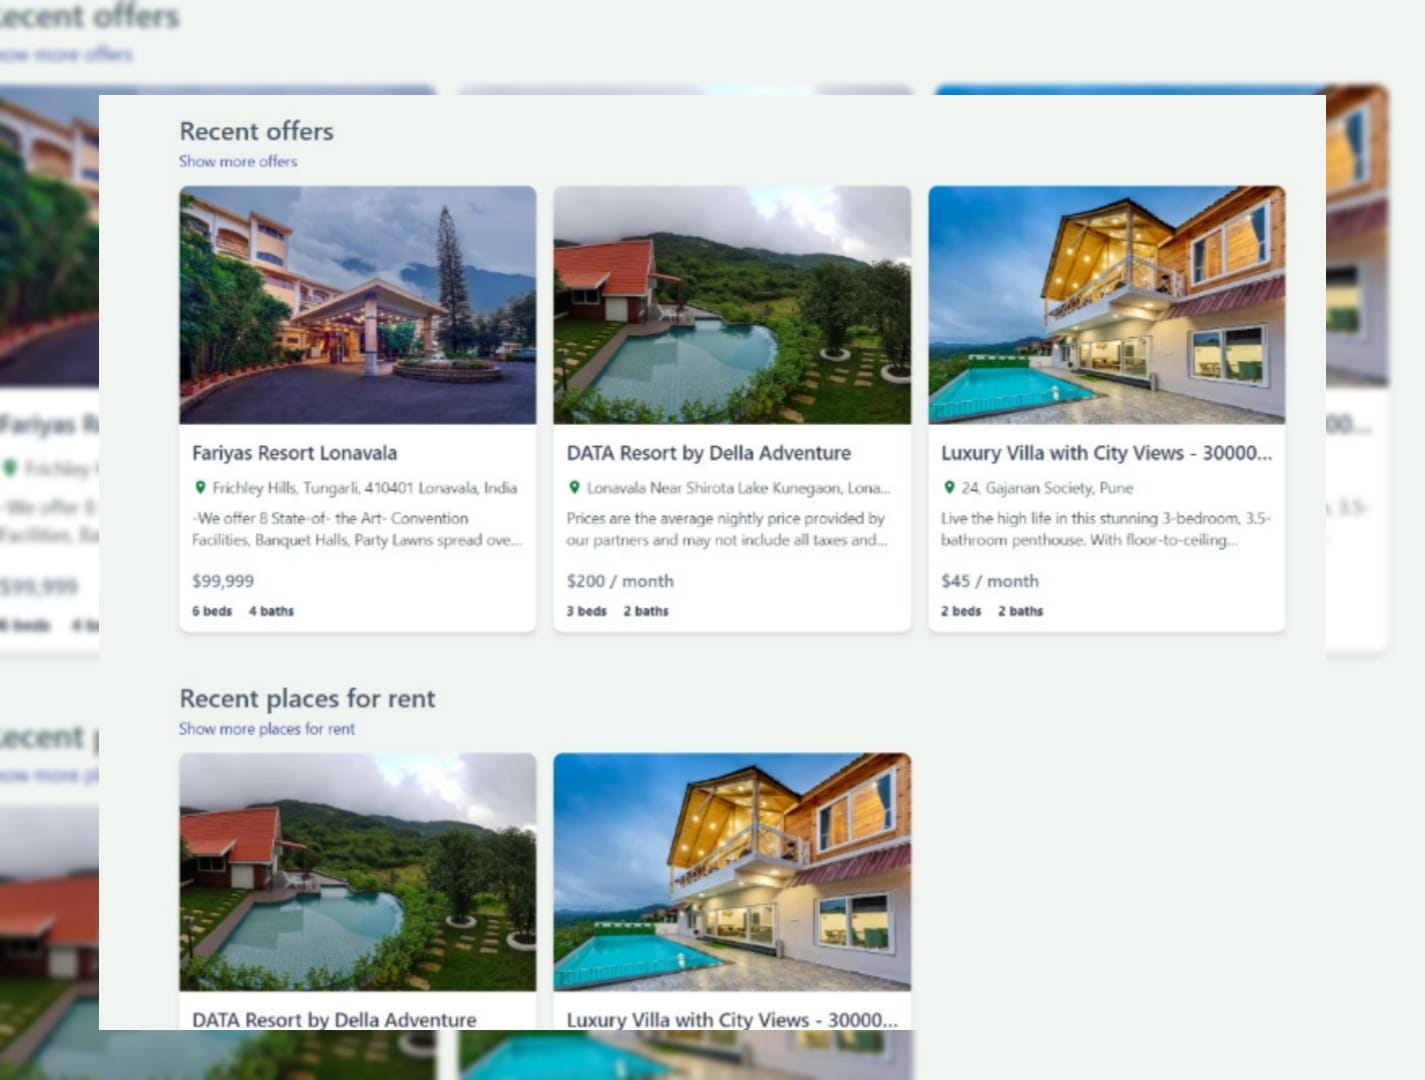1425x1080 pixels.
Task: Click the '$45 / month' price
Action: click(990, 581)
